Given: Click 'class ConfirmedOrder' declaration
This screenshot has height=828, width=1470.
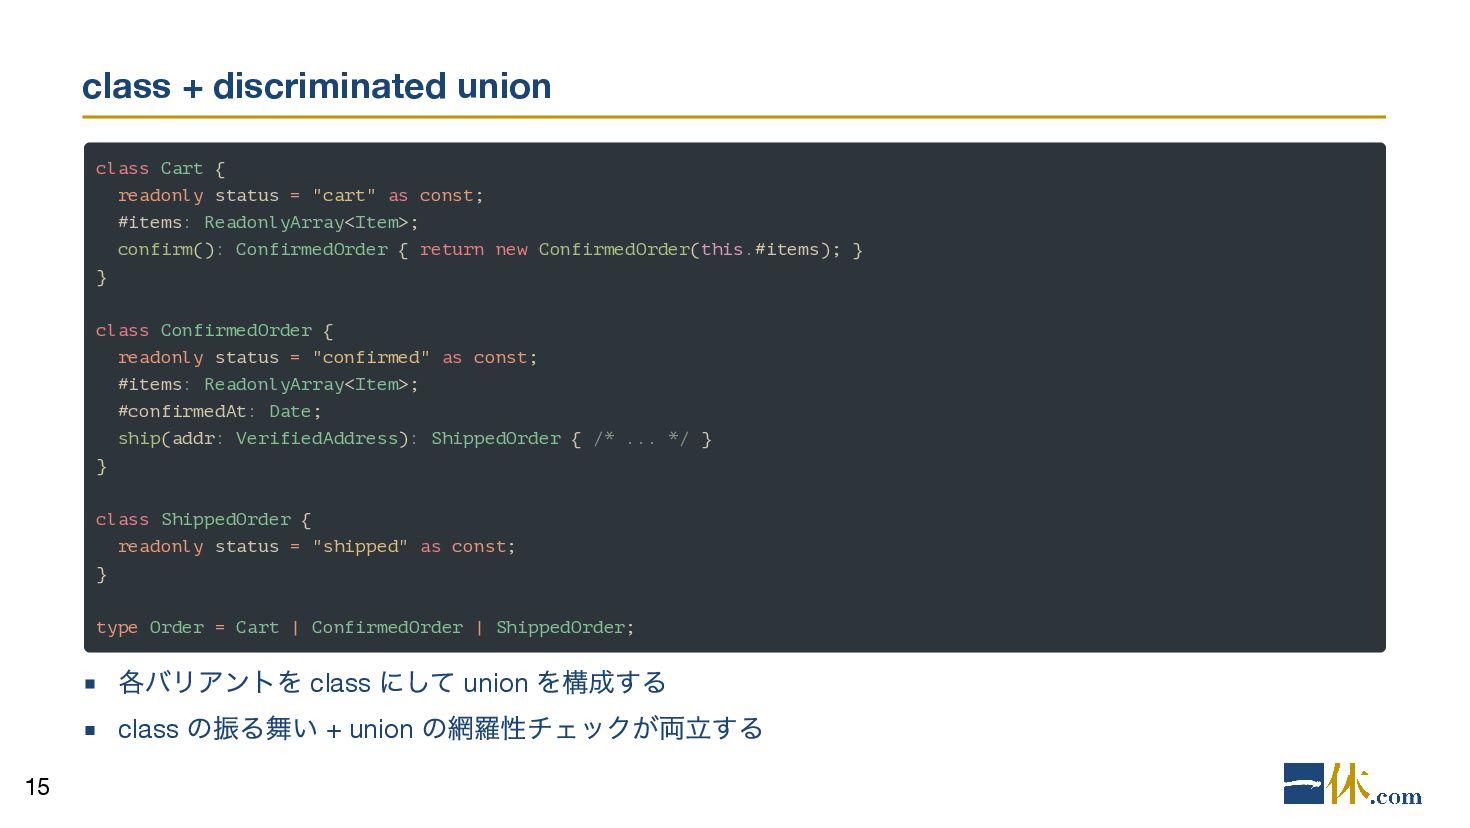Looking at the screenshot, I should pos(204,330).
